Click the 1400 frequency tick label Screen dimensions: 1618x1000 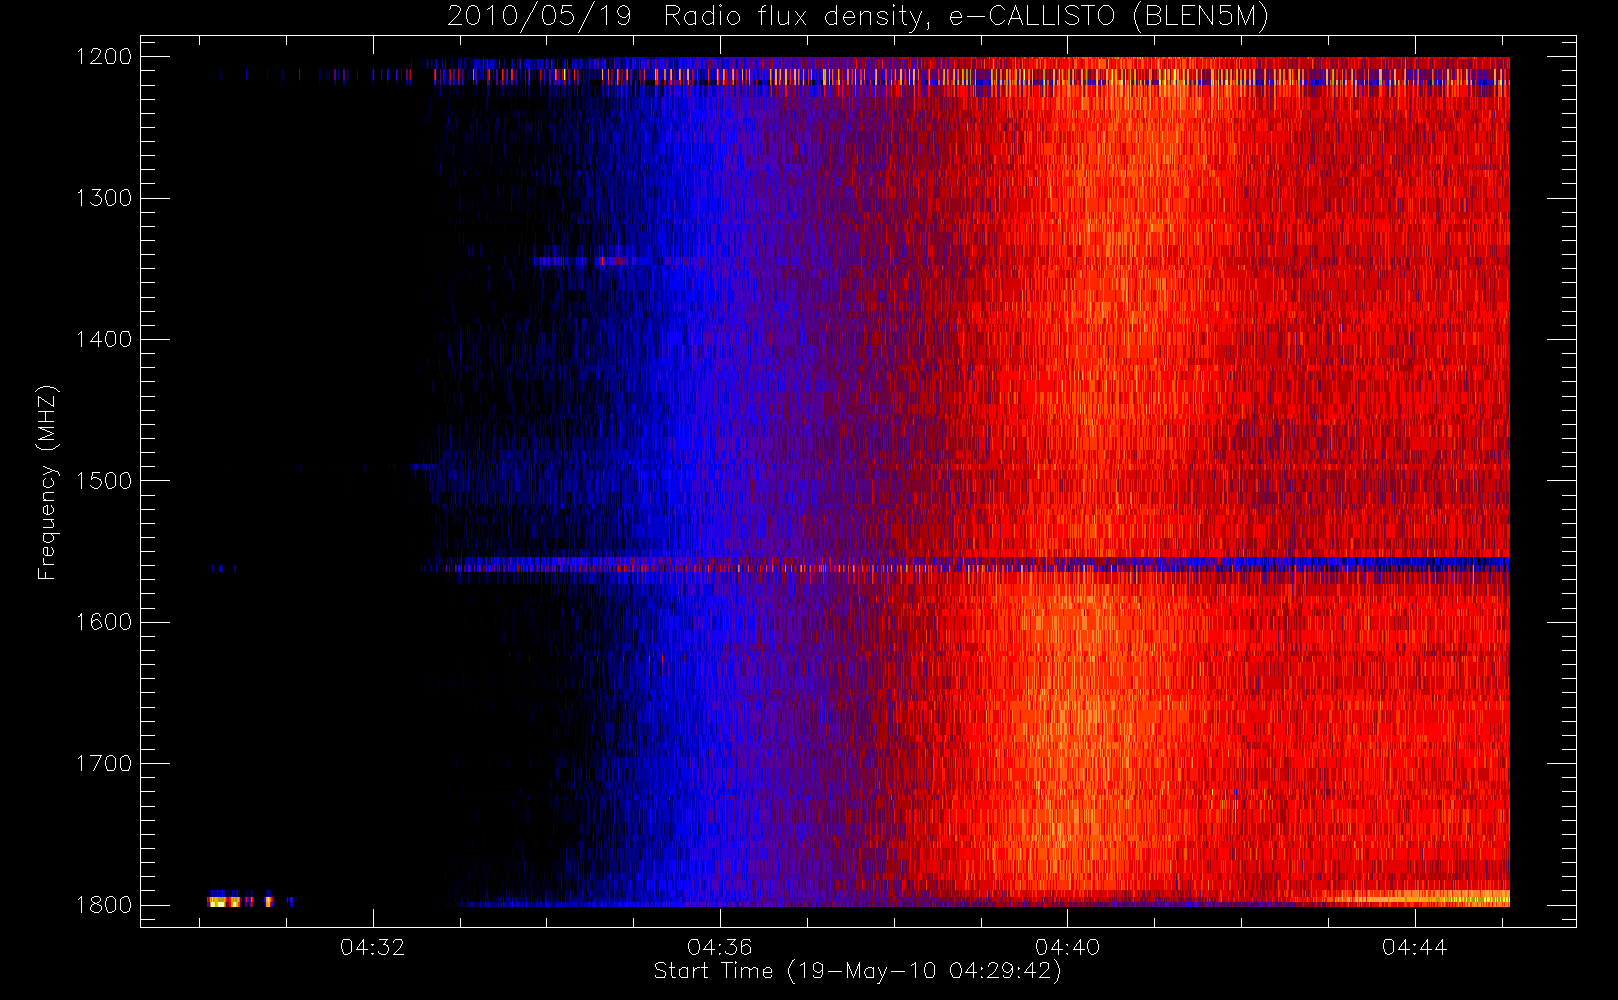[x=104, y=339]
